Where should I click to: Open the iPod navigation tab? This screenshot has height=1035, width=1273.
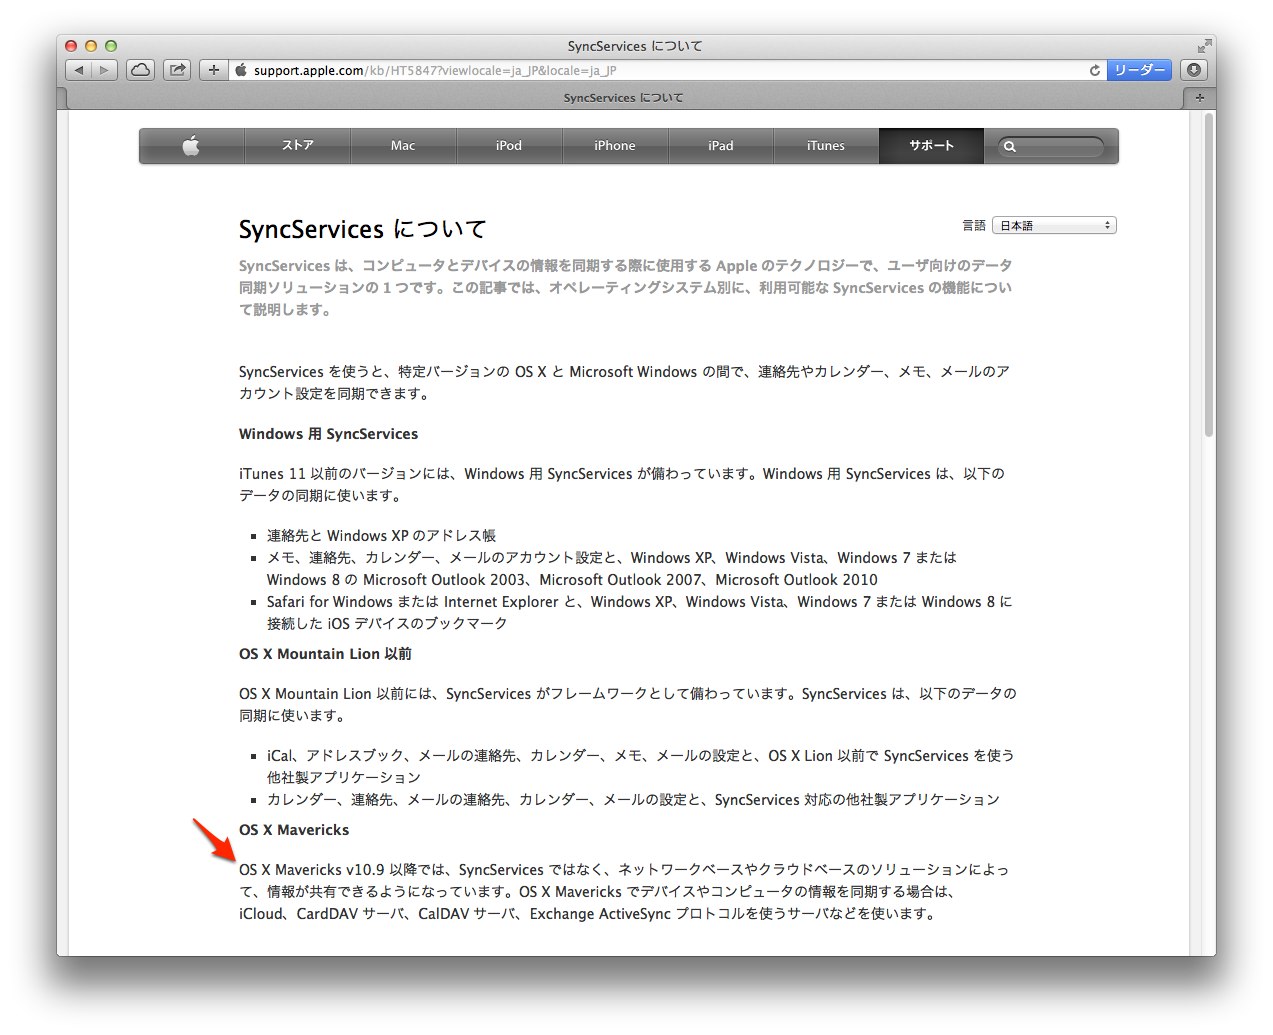pos(509,146)
